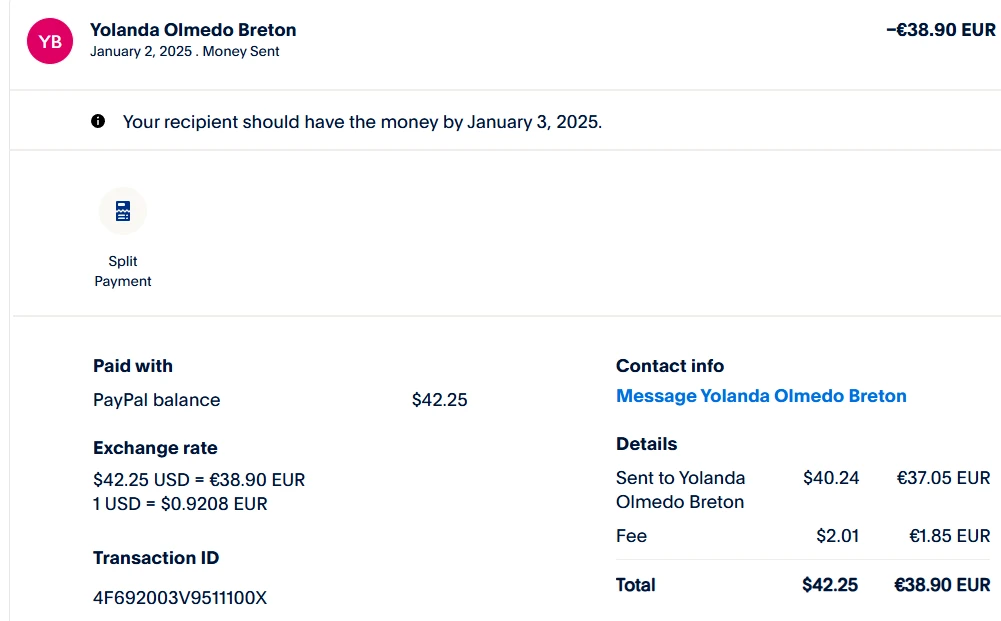Select the 1 USD = $0.9208 EUR rate

click(180, 504)
